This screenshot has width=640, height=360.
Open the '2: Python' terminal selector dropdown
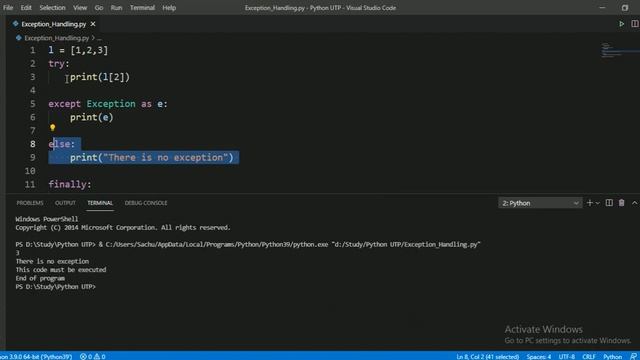coord(540,203)
